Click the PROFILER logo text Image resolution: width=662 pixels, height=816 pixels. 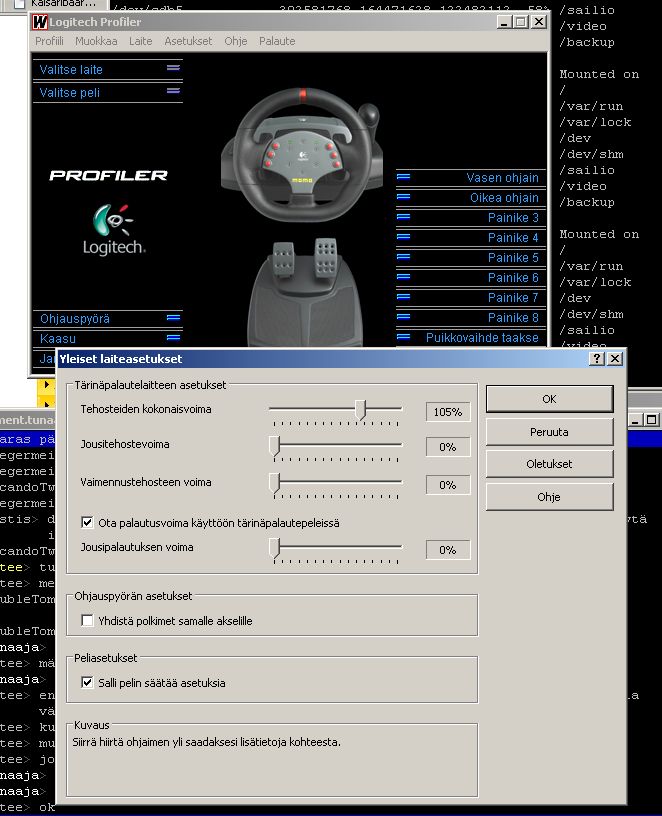click(109, 175)
